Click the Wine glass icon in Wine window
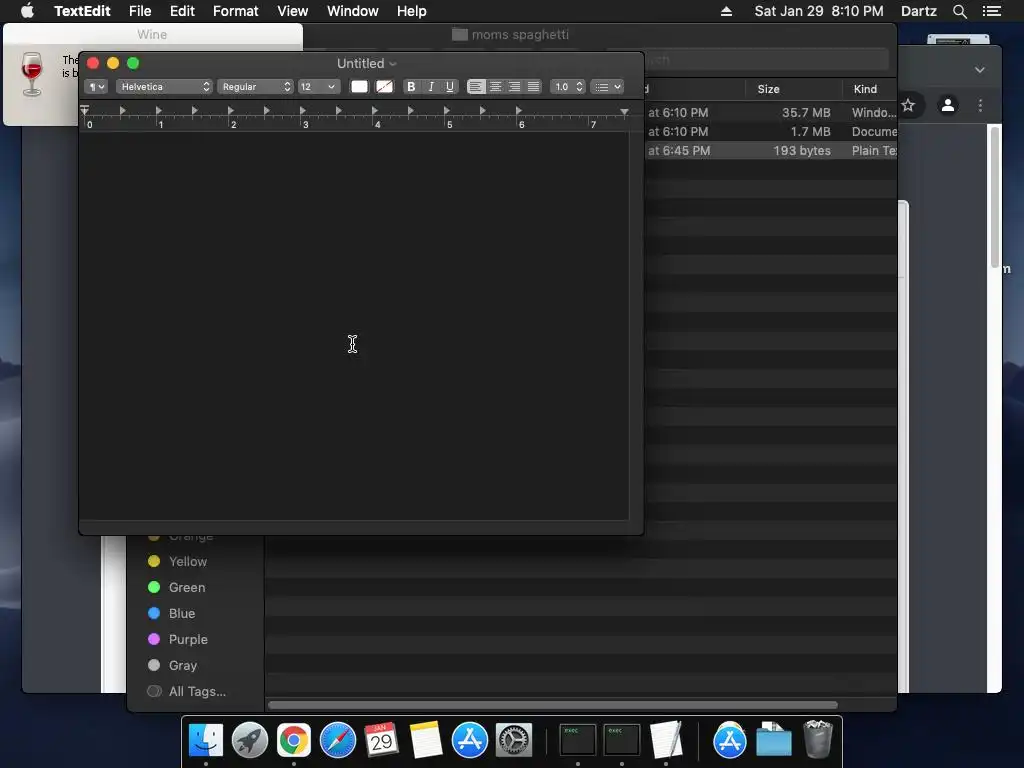This screenshot has height=768, width=1024. tap(31, 74)
